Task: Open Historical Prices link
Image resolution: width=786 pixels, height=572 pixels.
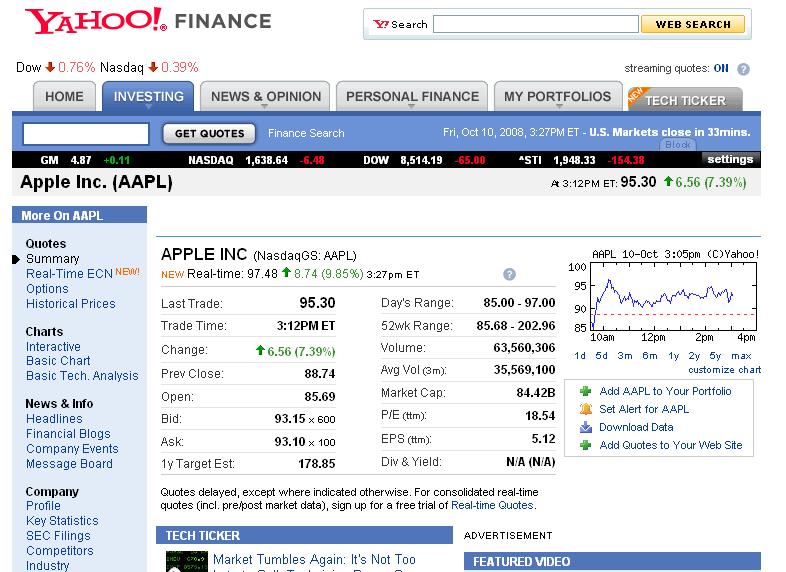Action: coord(71,304)
